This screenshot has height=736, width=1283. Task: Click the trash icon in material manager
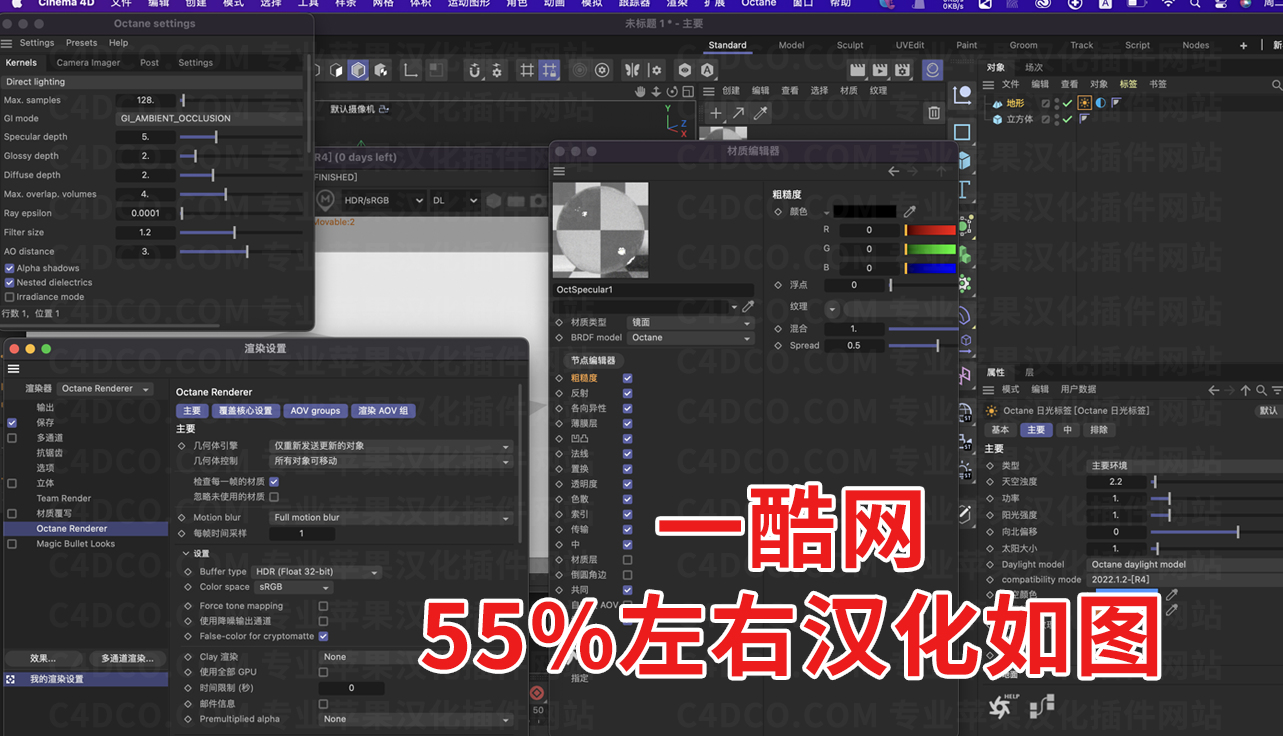(934, 113)
